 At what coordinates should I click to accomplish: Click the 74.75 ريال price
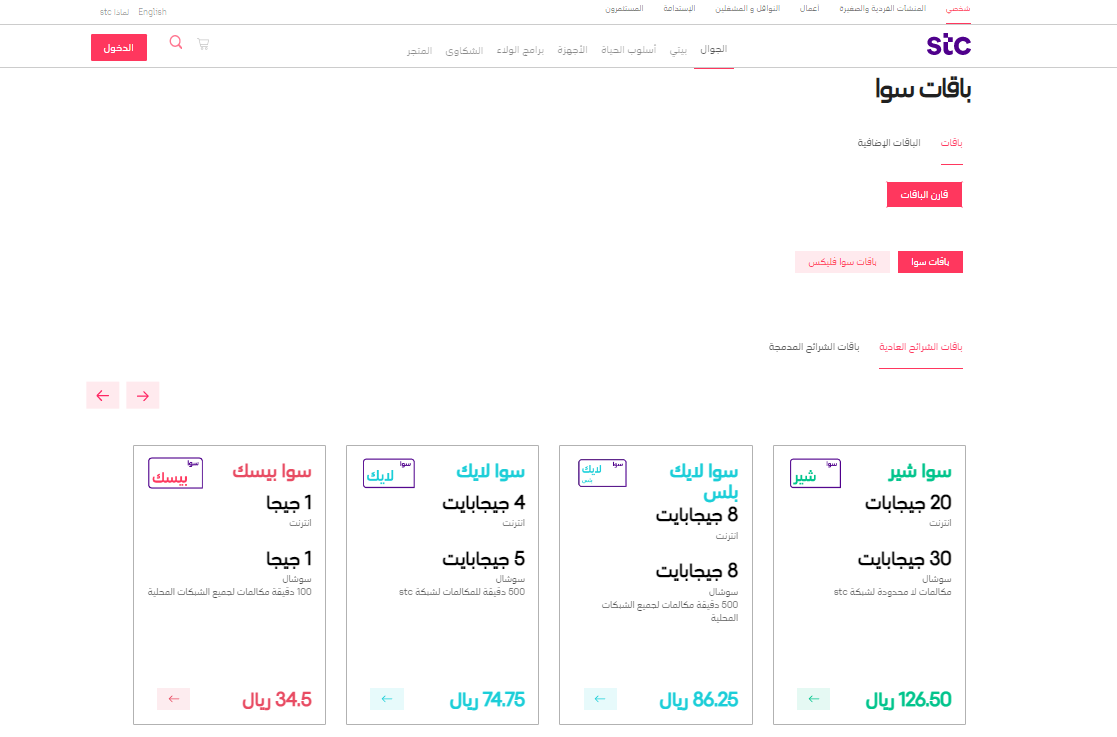pyautogui.click(x=487, y=699)
